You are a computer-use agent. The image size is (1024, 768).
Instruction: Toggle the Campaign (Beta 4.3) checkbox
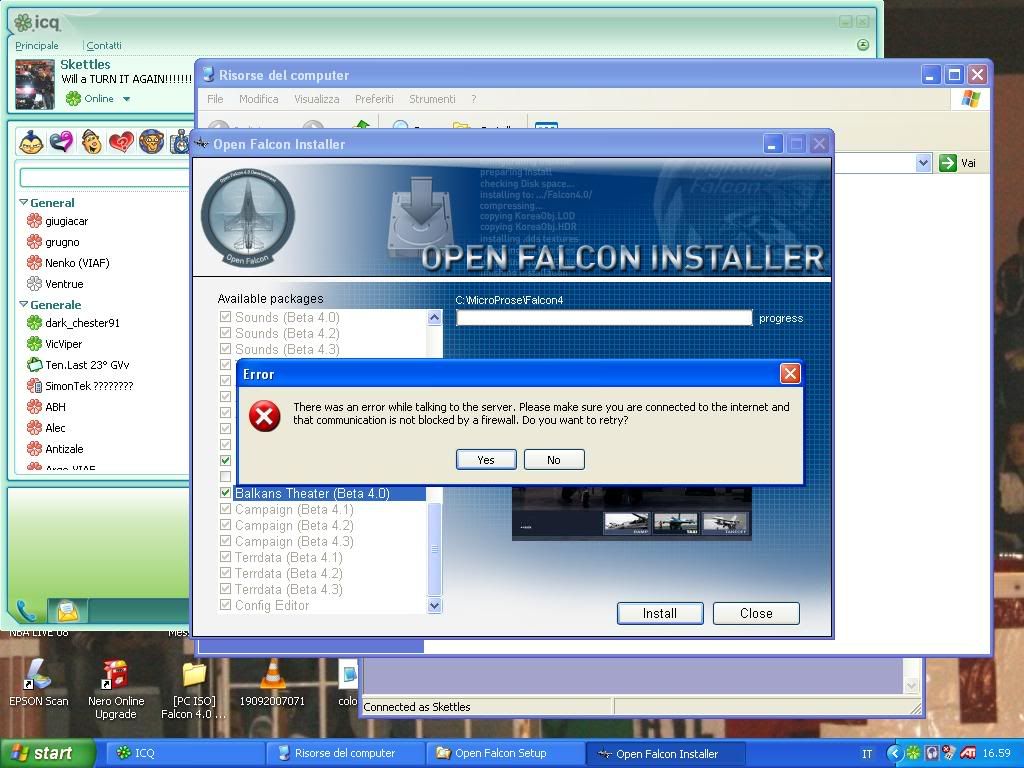pos(225,541)
